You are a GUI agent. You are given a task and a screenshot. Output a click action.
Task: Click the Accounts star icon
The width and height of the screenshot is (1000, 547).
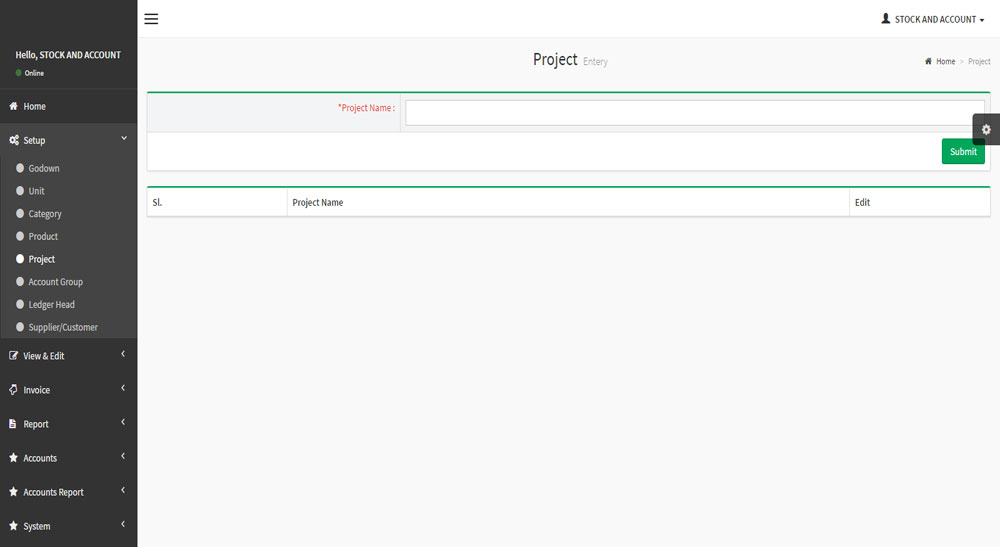point(13,458)
